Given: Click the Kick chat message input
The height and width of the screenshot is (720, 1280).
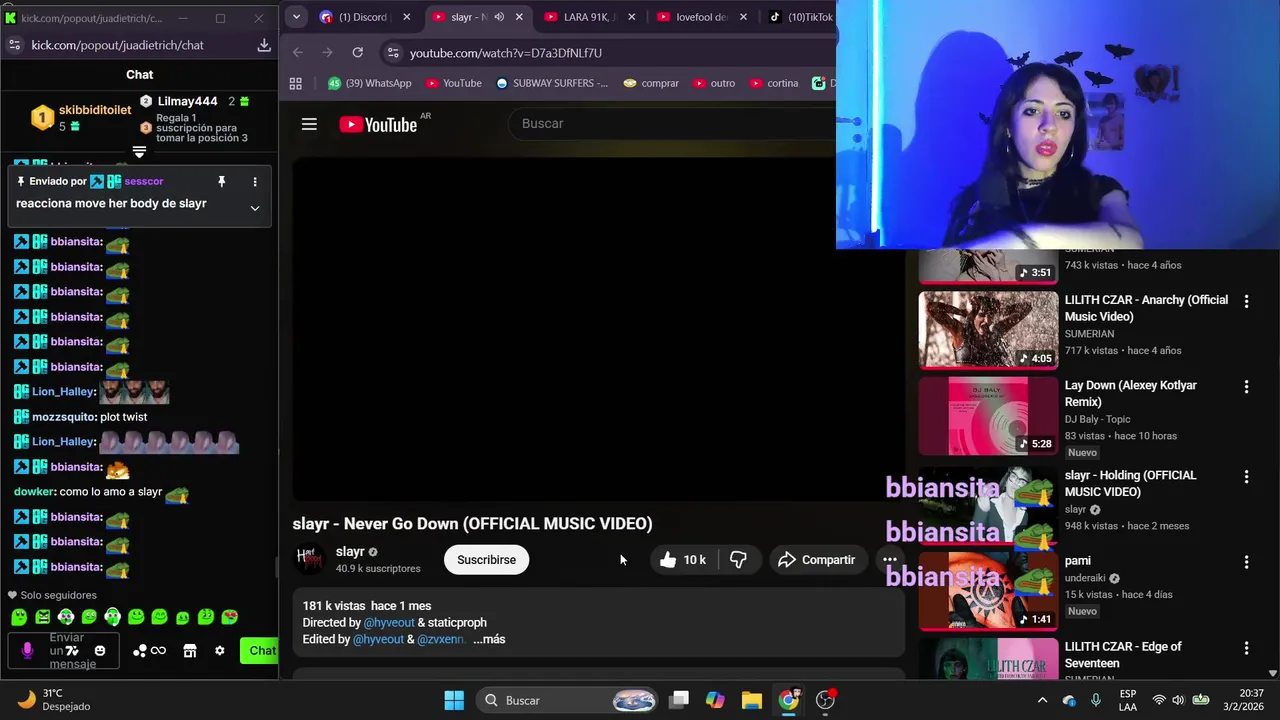Looking at the screenshot, I should pos(65,651).
